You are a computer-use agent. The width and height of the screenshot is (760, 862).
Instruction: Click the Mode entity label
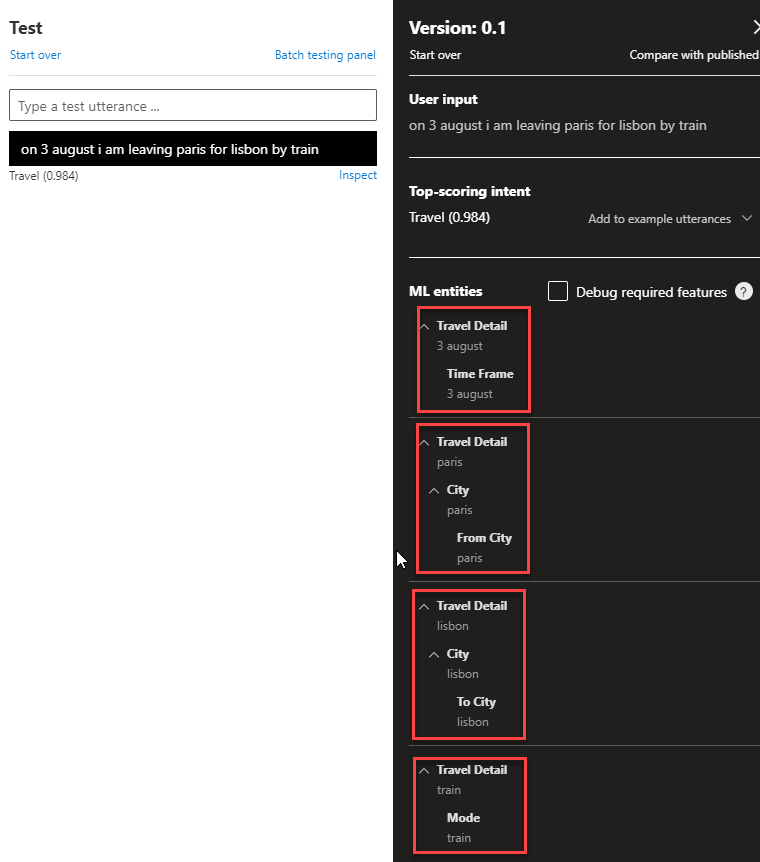[463, 818]
